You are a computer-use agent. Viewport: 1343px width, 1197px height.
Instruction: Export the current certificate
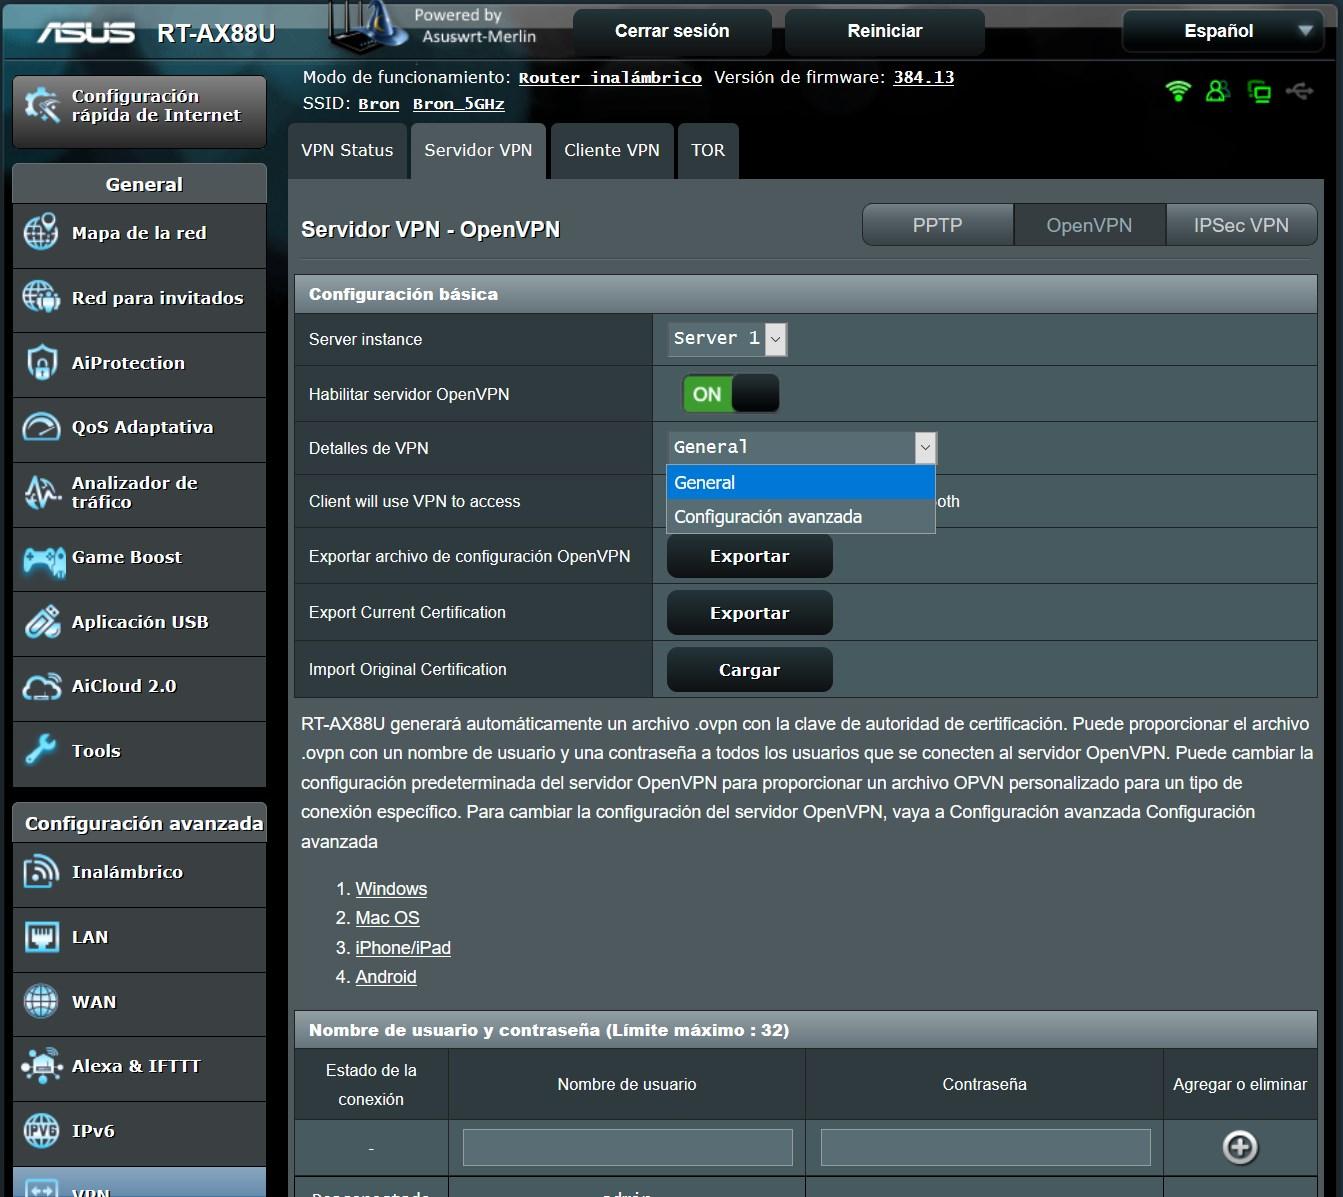pyautogui.click(x=750, y=613)
